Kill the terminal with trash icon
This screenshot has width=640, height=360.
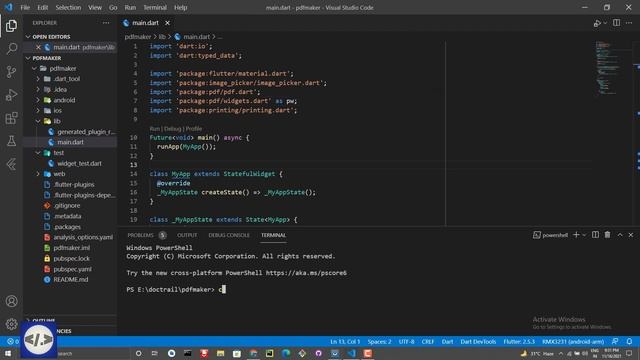607,235
